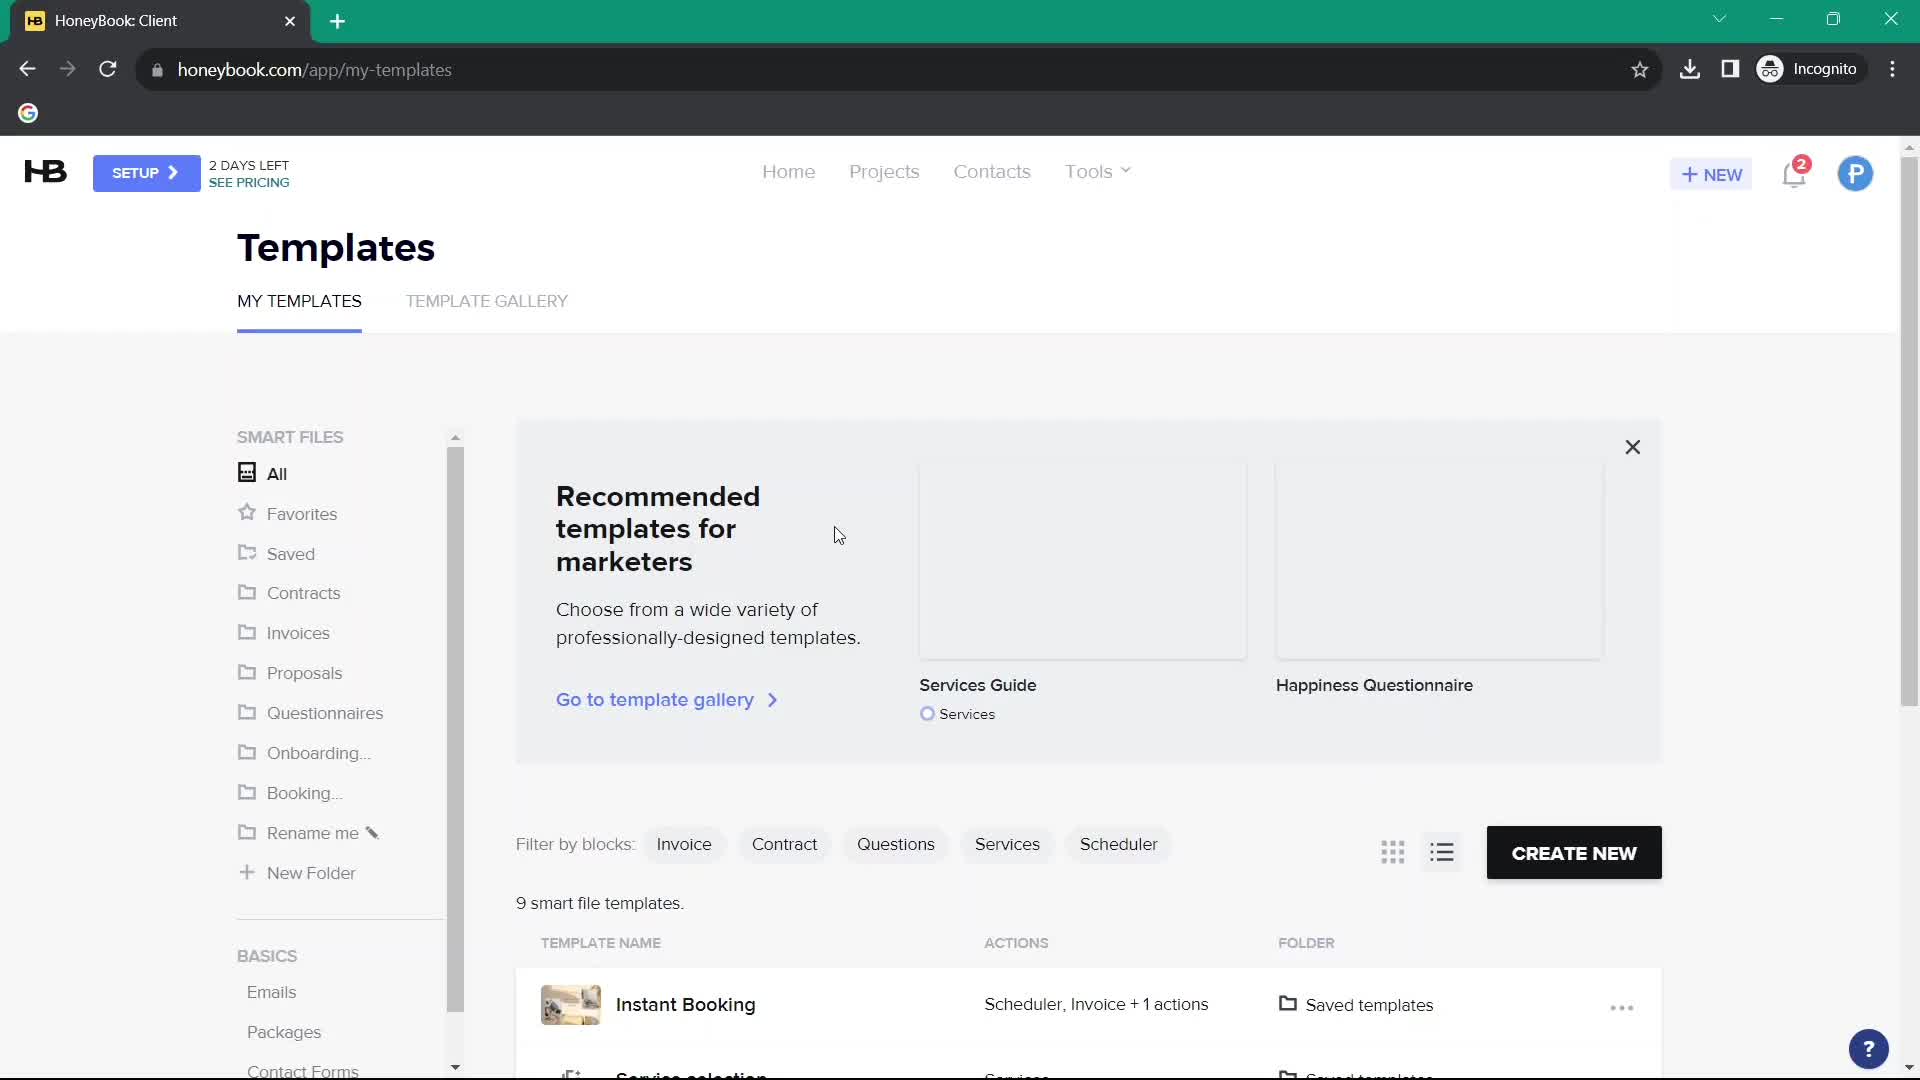1920x1080 pixels.
Task: Open the Rename me folder
Action: coord(298,834)
